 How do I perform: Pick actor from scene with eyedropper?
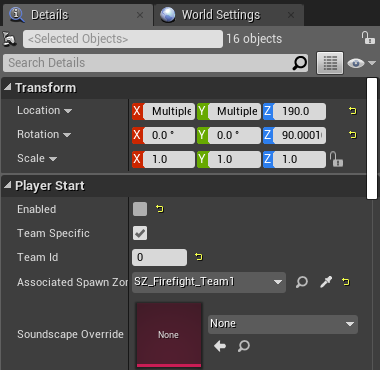point(326,282)
